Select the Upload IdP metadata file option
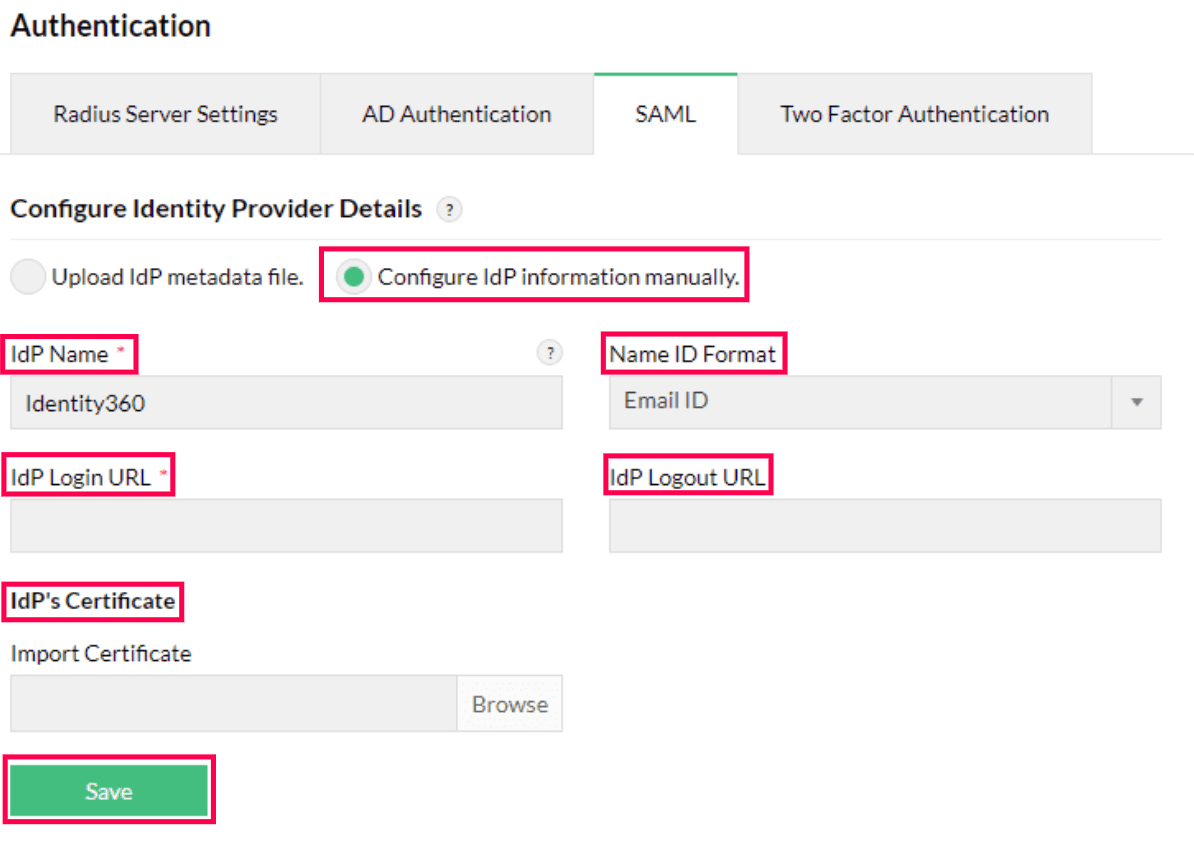 click(x=29, y=277)
